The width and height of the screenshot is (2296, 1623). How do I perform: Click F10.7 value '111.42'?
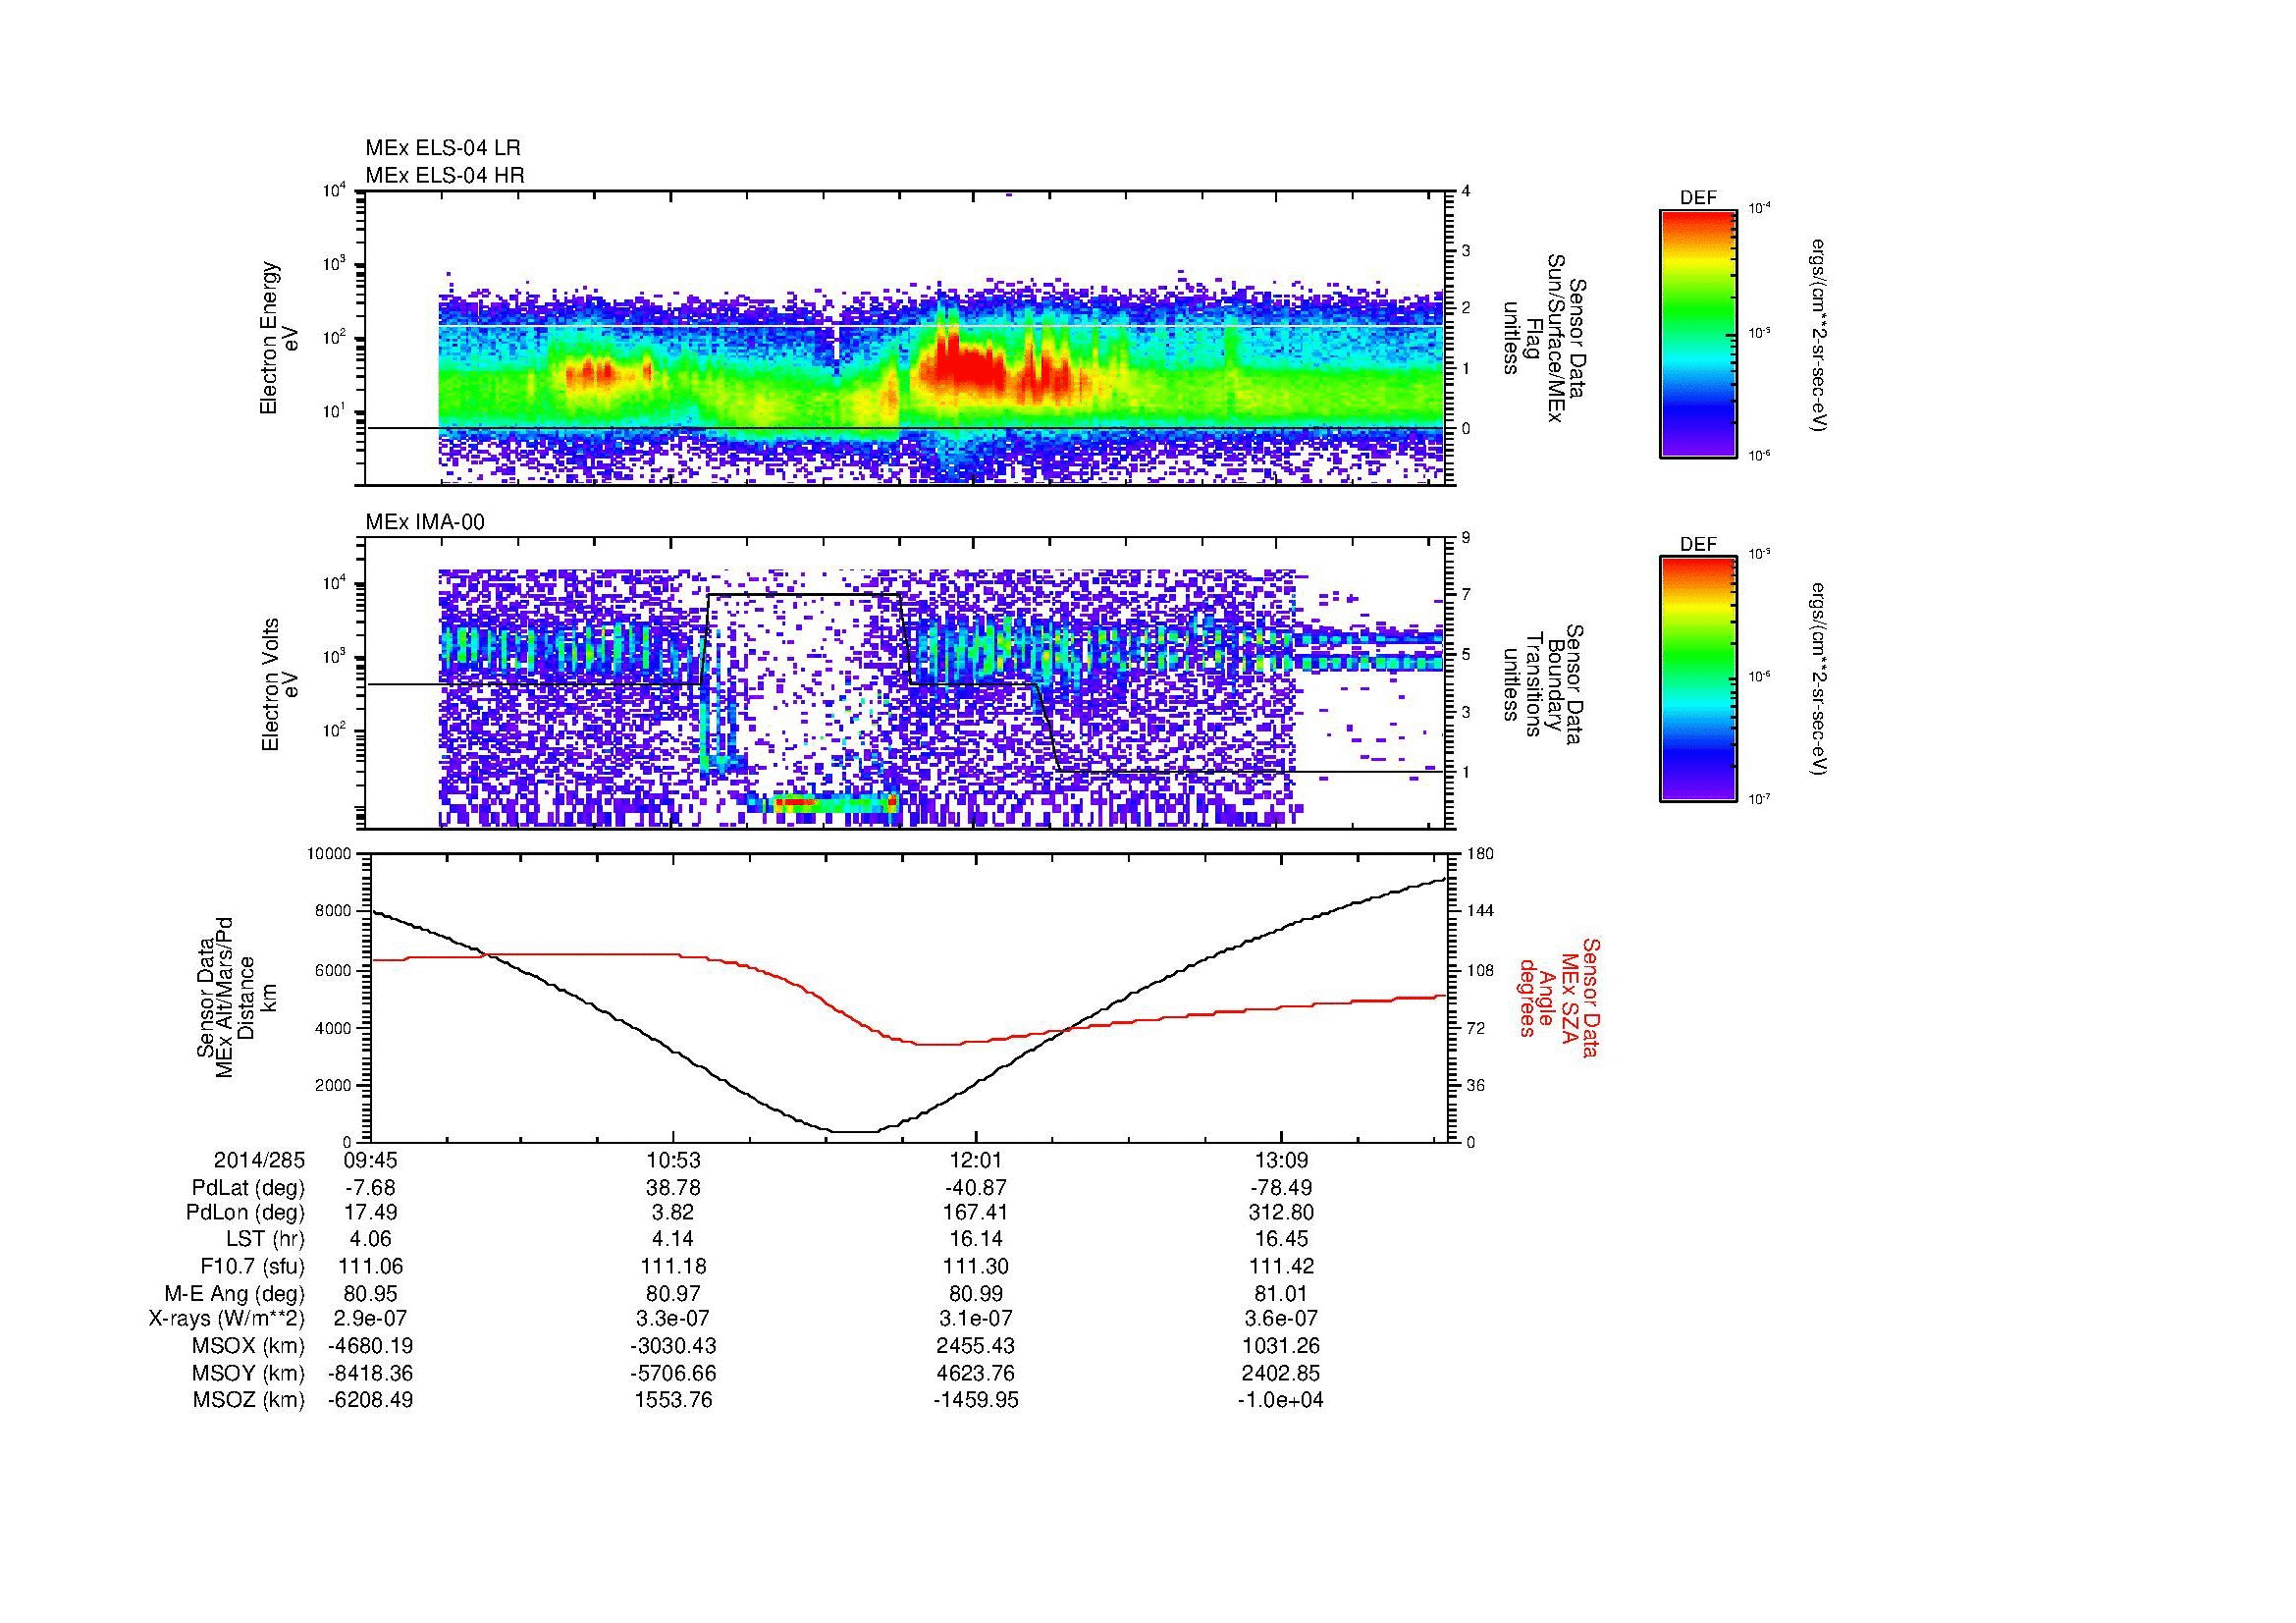[1281, 1266]
